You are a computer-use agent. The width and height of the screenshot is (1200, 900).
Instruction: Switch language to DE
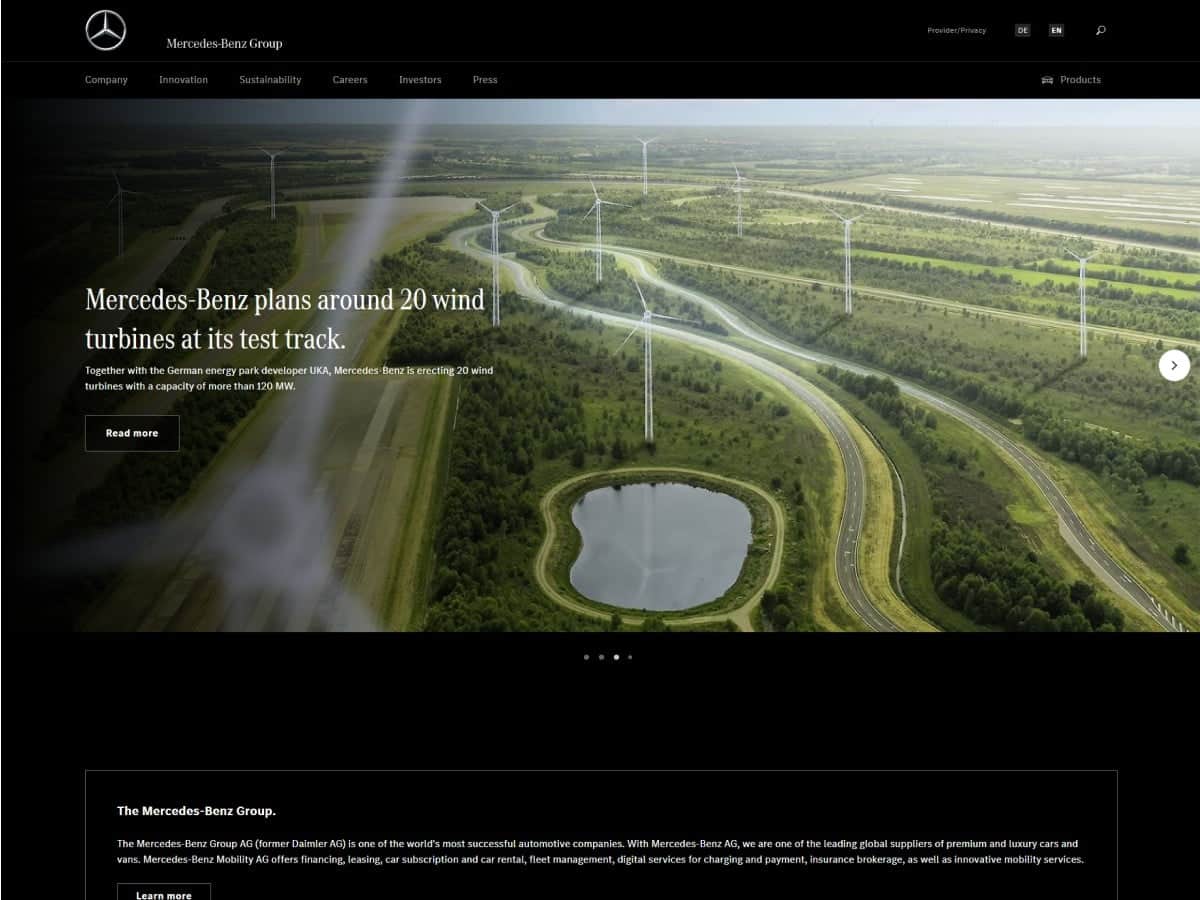pos(1022,30)
